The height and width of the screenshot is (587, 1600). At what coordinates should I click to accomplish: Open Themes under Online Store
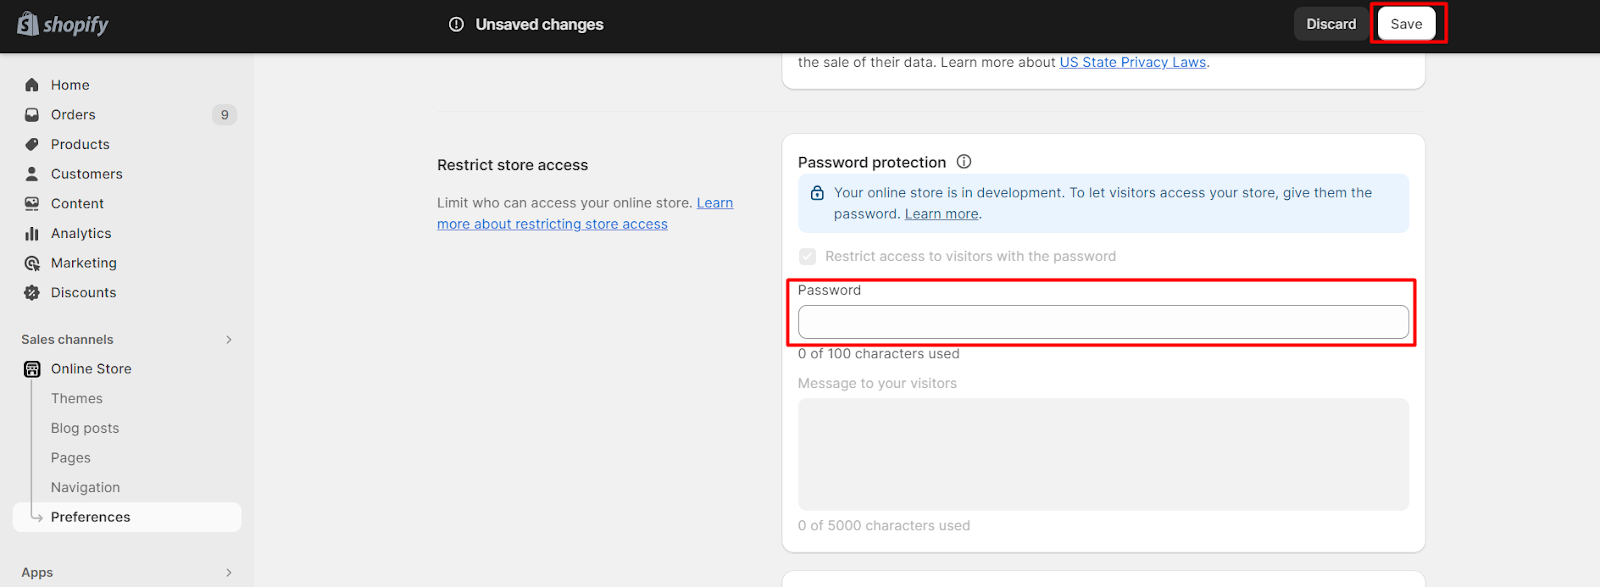coord(77,399)
